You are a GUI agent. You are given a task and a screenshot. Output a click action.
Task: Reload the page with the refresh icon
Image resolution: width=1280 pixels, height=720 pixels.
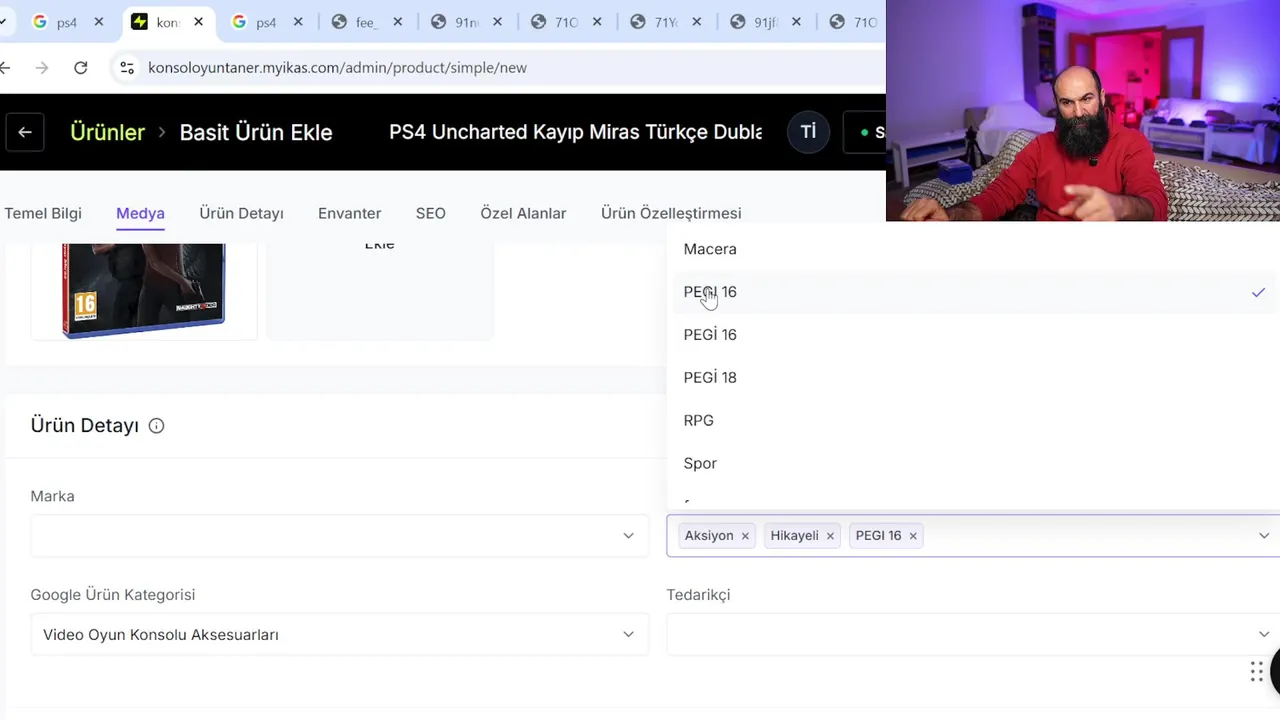pyautogui.click(x=81, y=67)
